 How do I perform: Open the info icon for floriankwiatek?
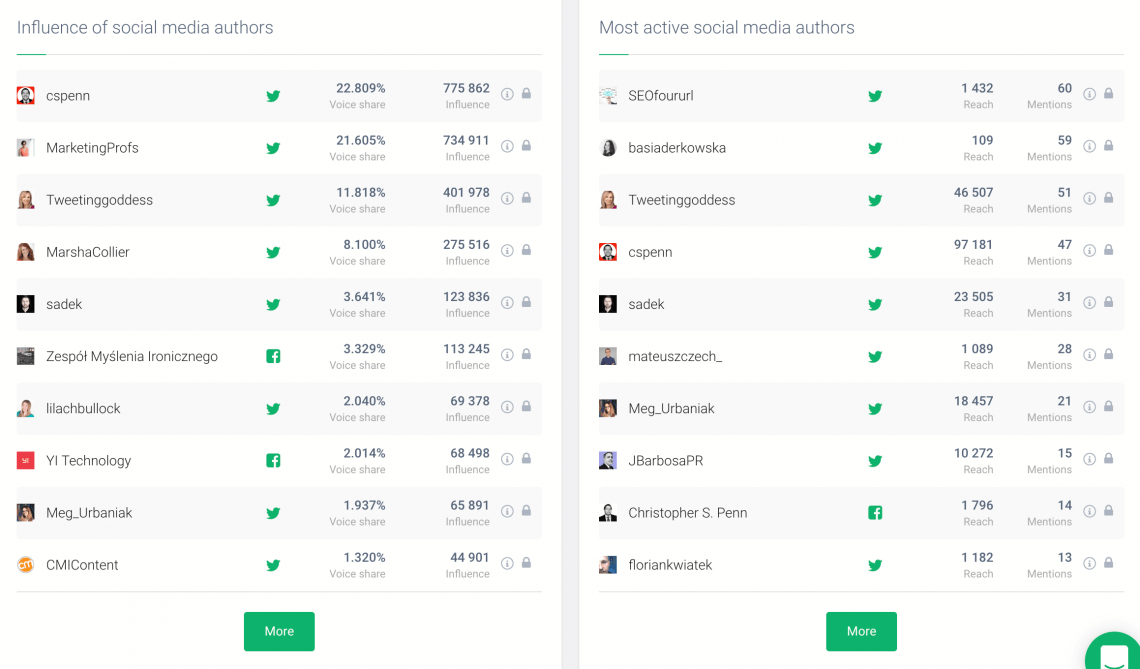(x=1090, y=563)
